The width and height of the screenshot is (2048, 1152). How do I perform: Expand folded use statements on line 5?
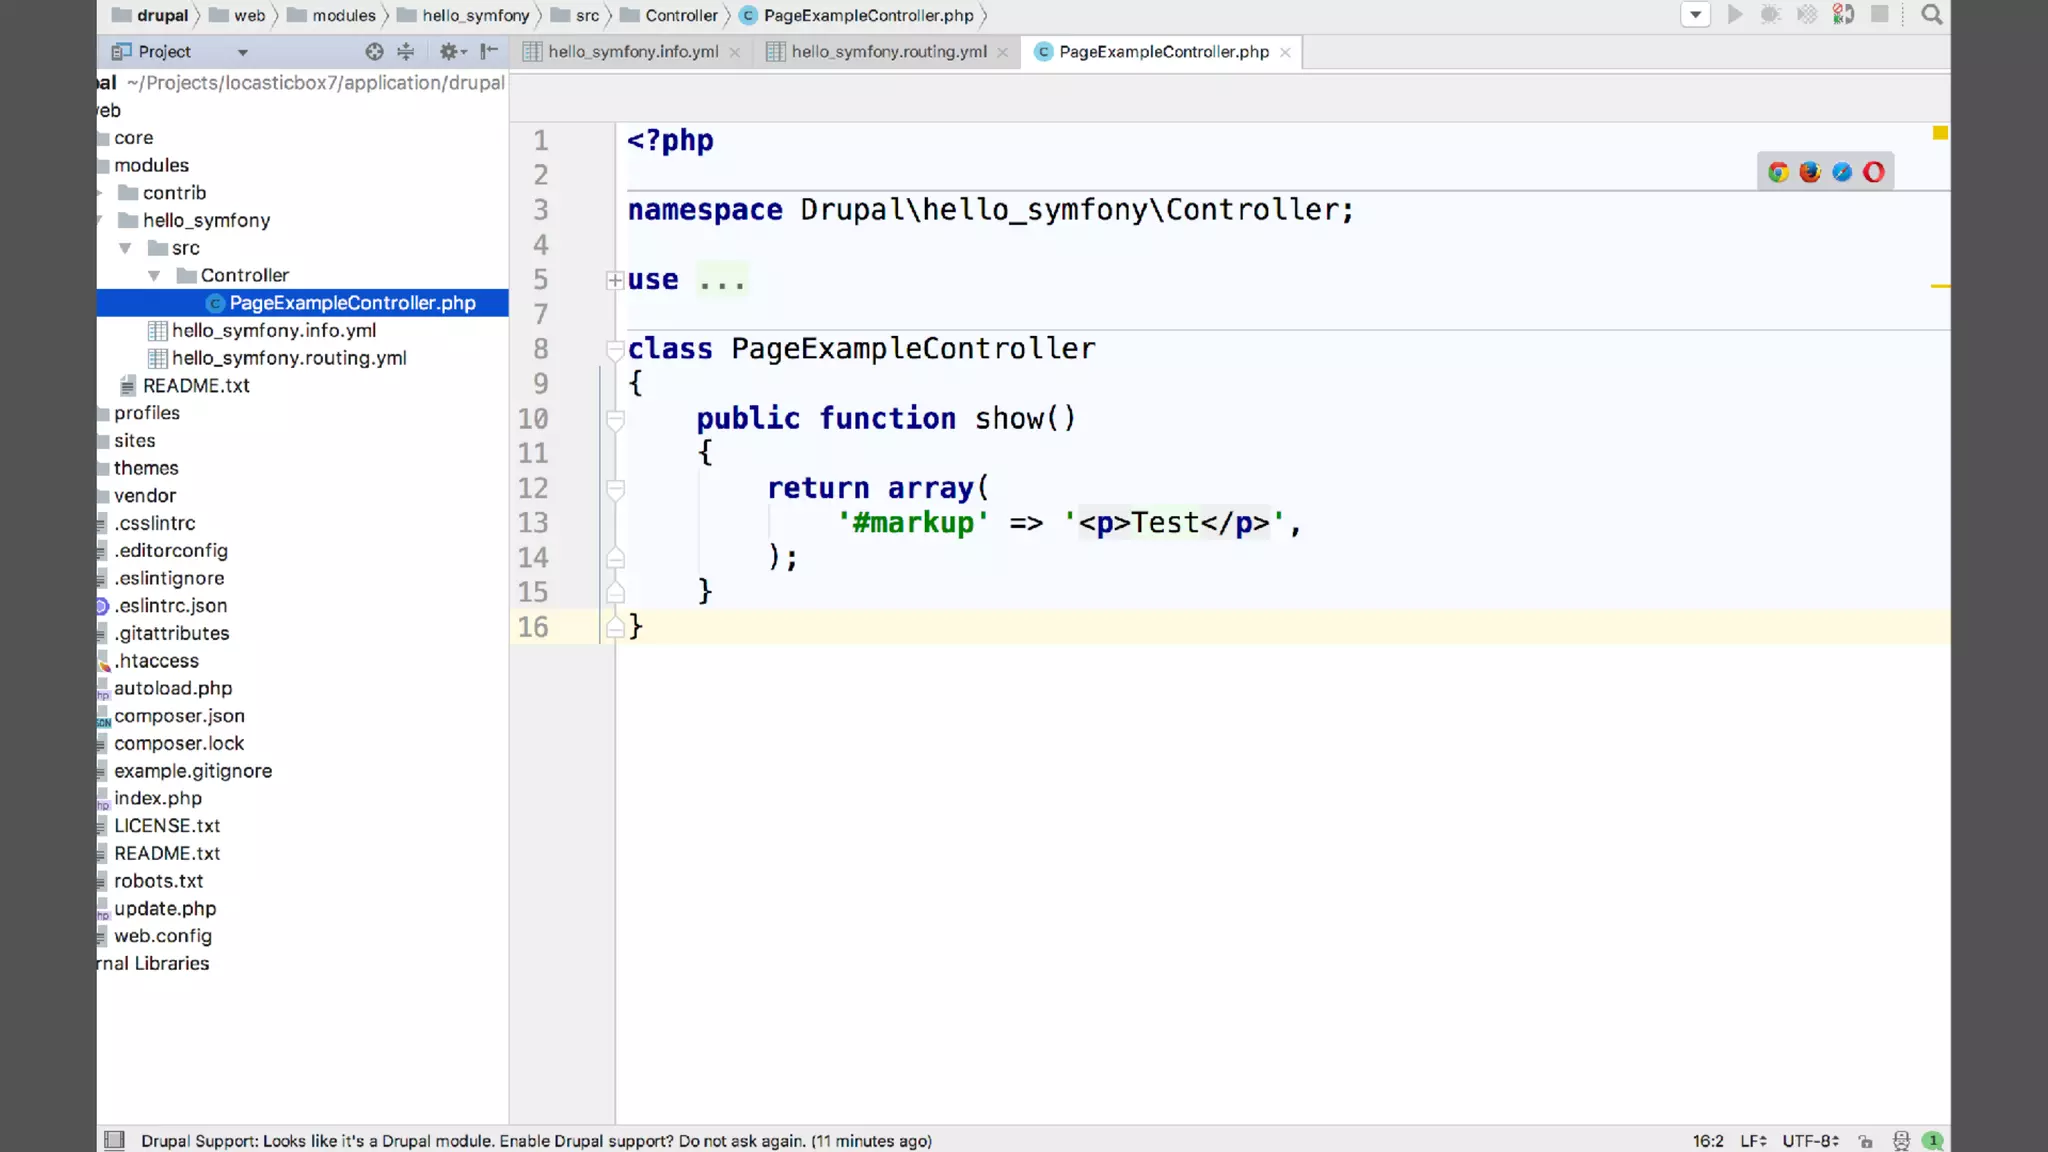tap(615, 281)
